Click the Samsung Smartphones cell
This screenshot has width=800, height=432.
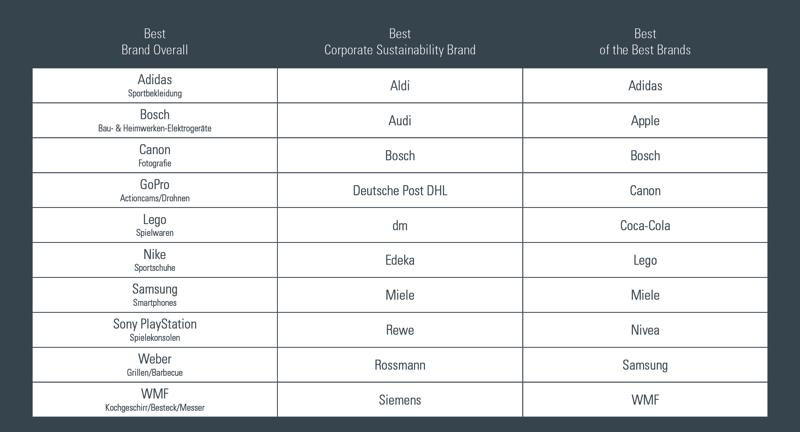(x=155, y=295)
